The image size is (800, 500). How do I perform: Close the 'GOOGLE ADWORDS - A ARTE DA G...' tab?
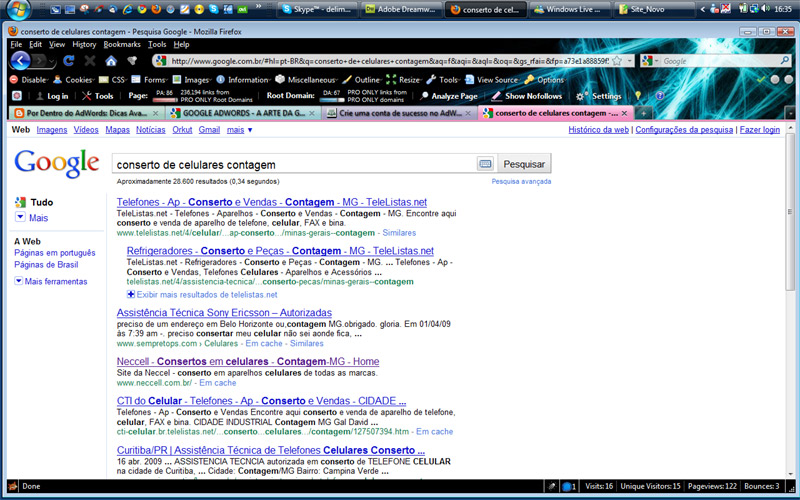[312, 113]
